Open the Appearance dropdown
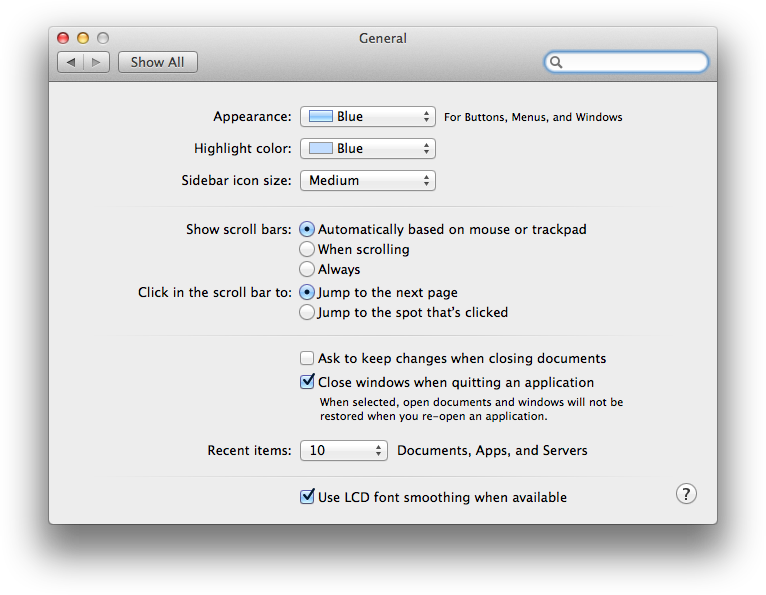The width and height of the screenshot is (766, 595). [x=367, y=117]
